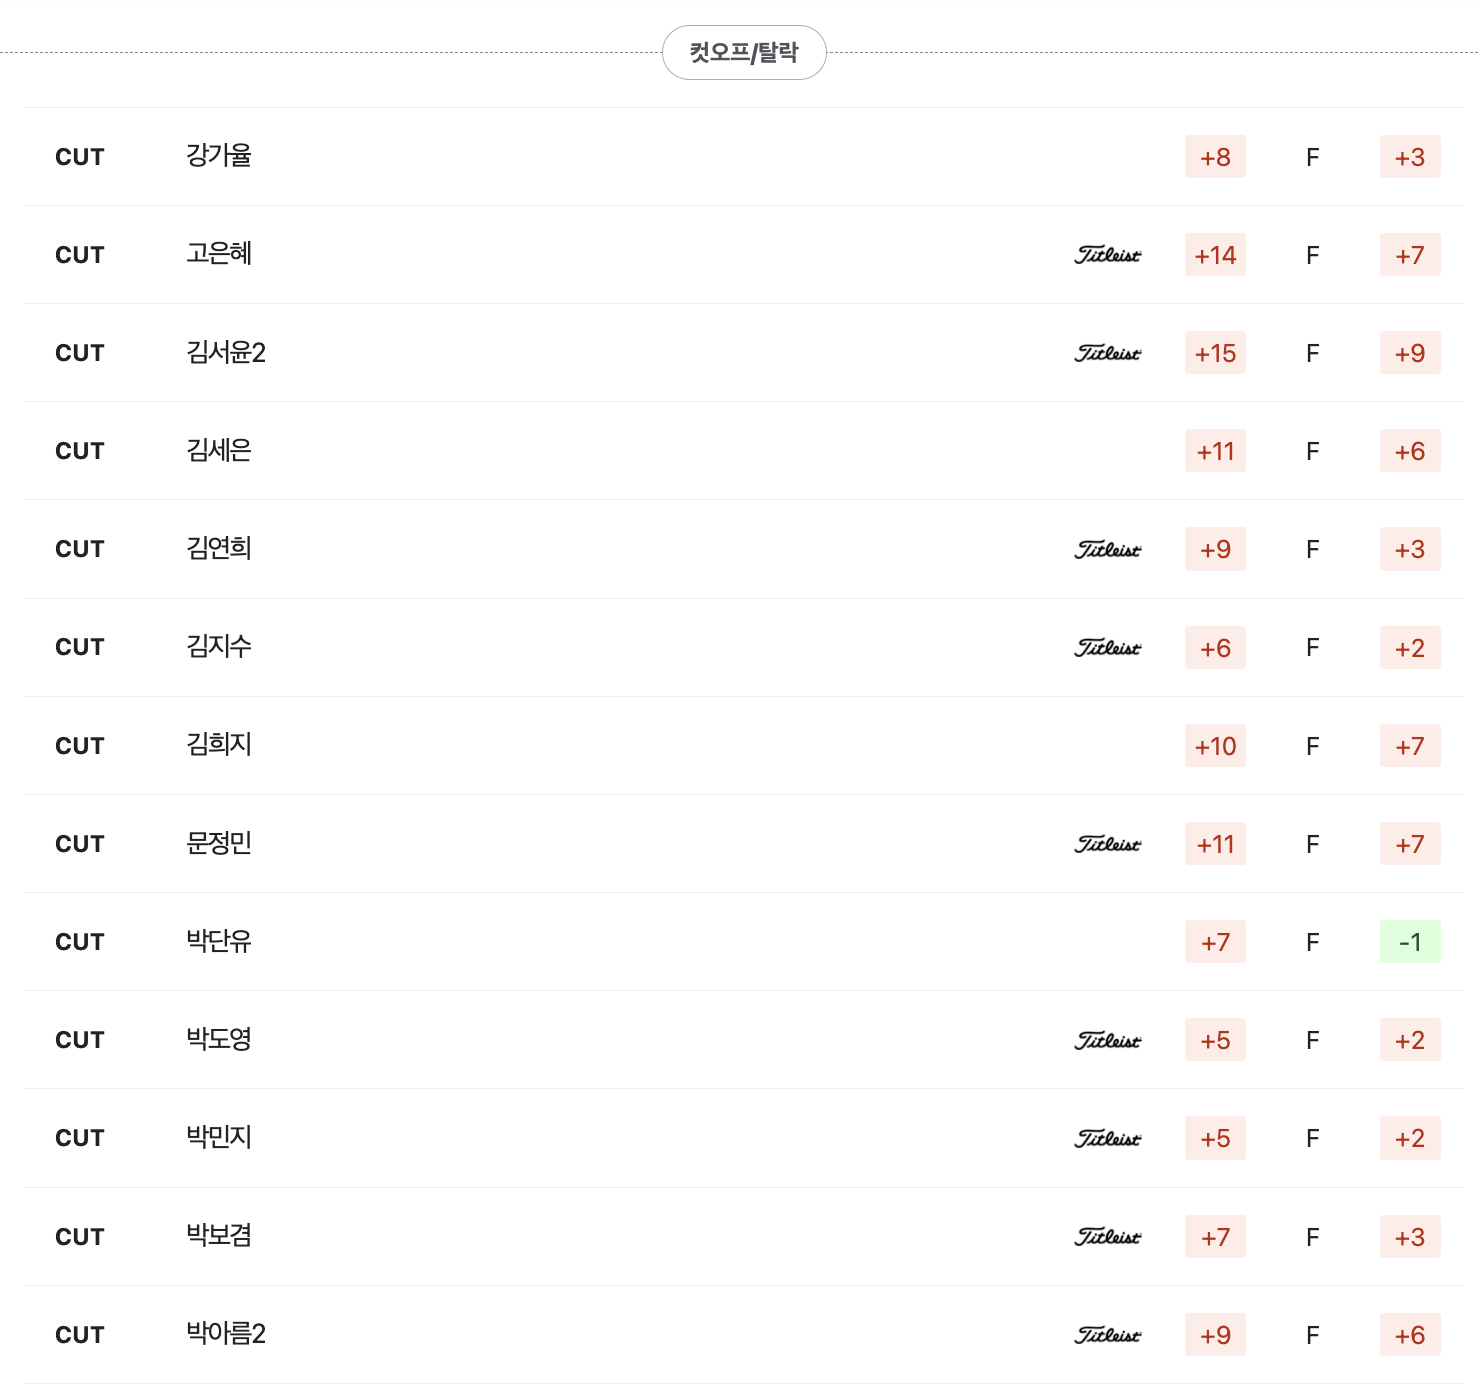
Task: Open the 컷오프/탈락 section header pill
Action: 744,52
